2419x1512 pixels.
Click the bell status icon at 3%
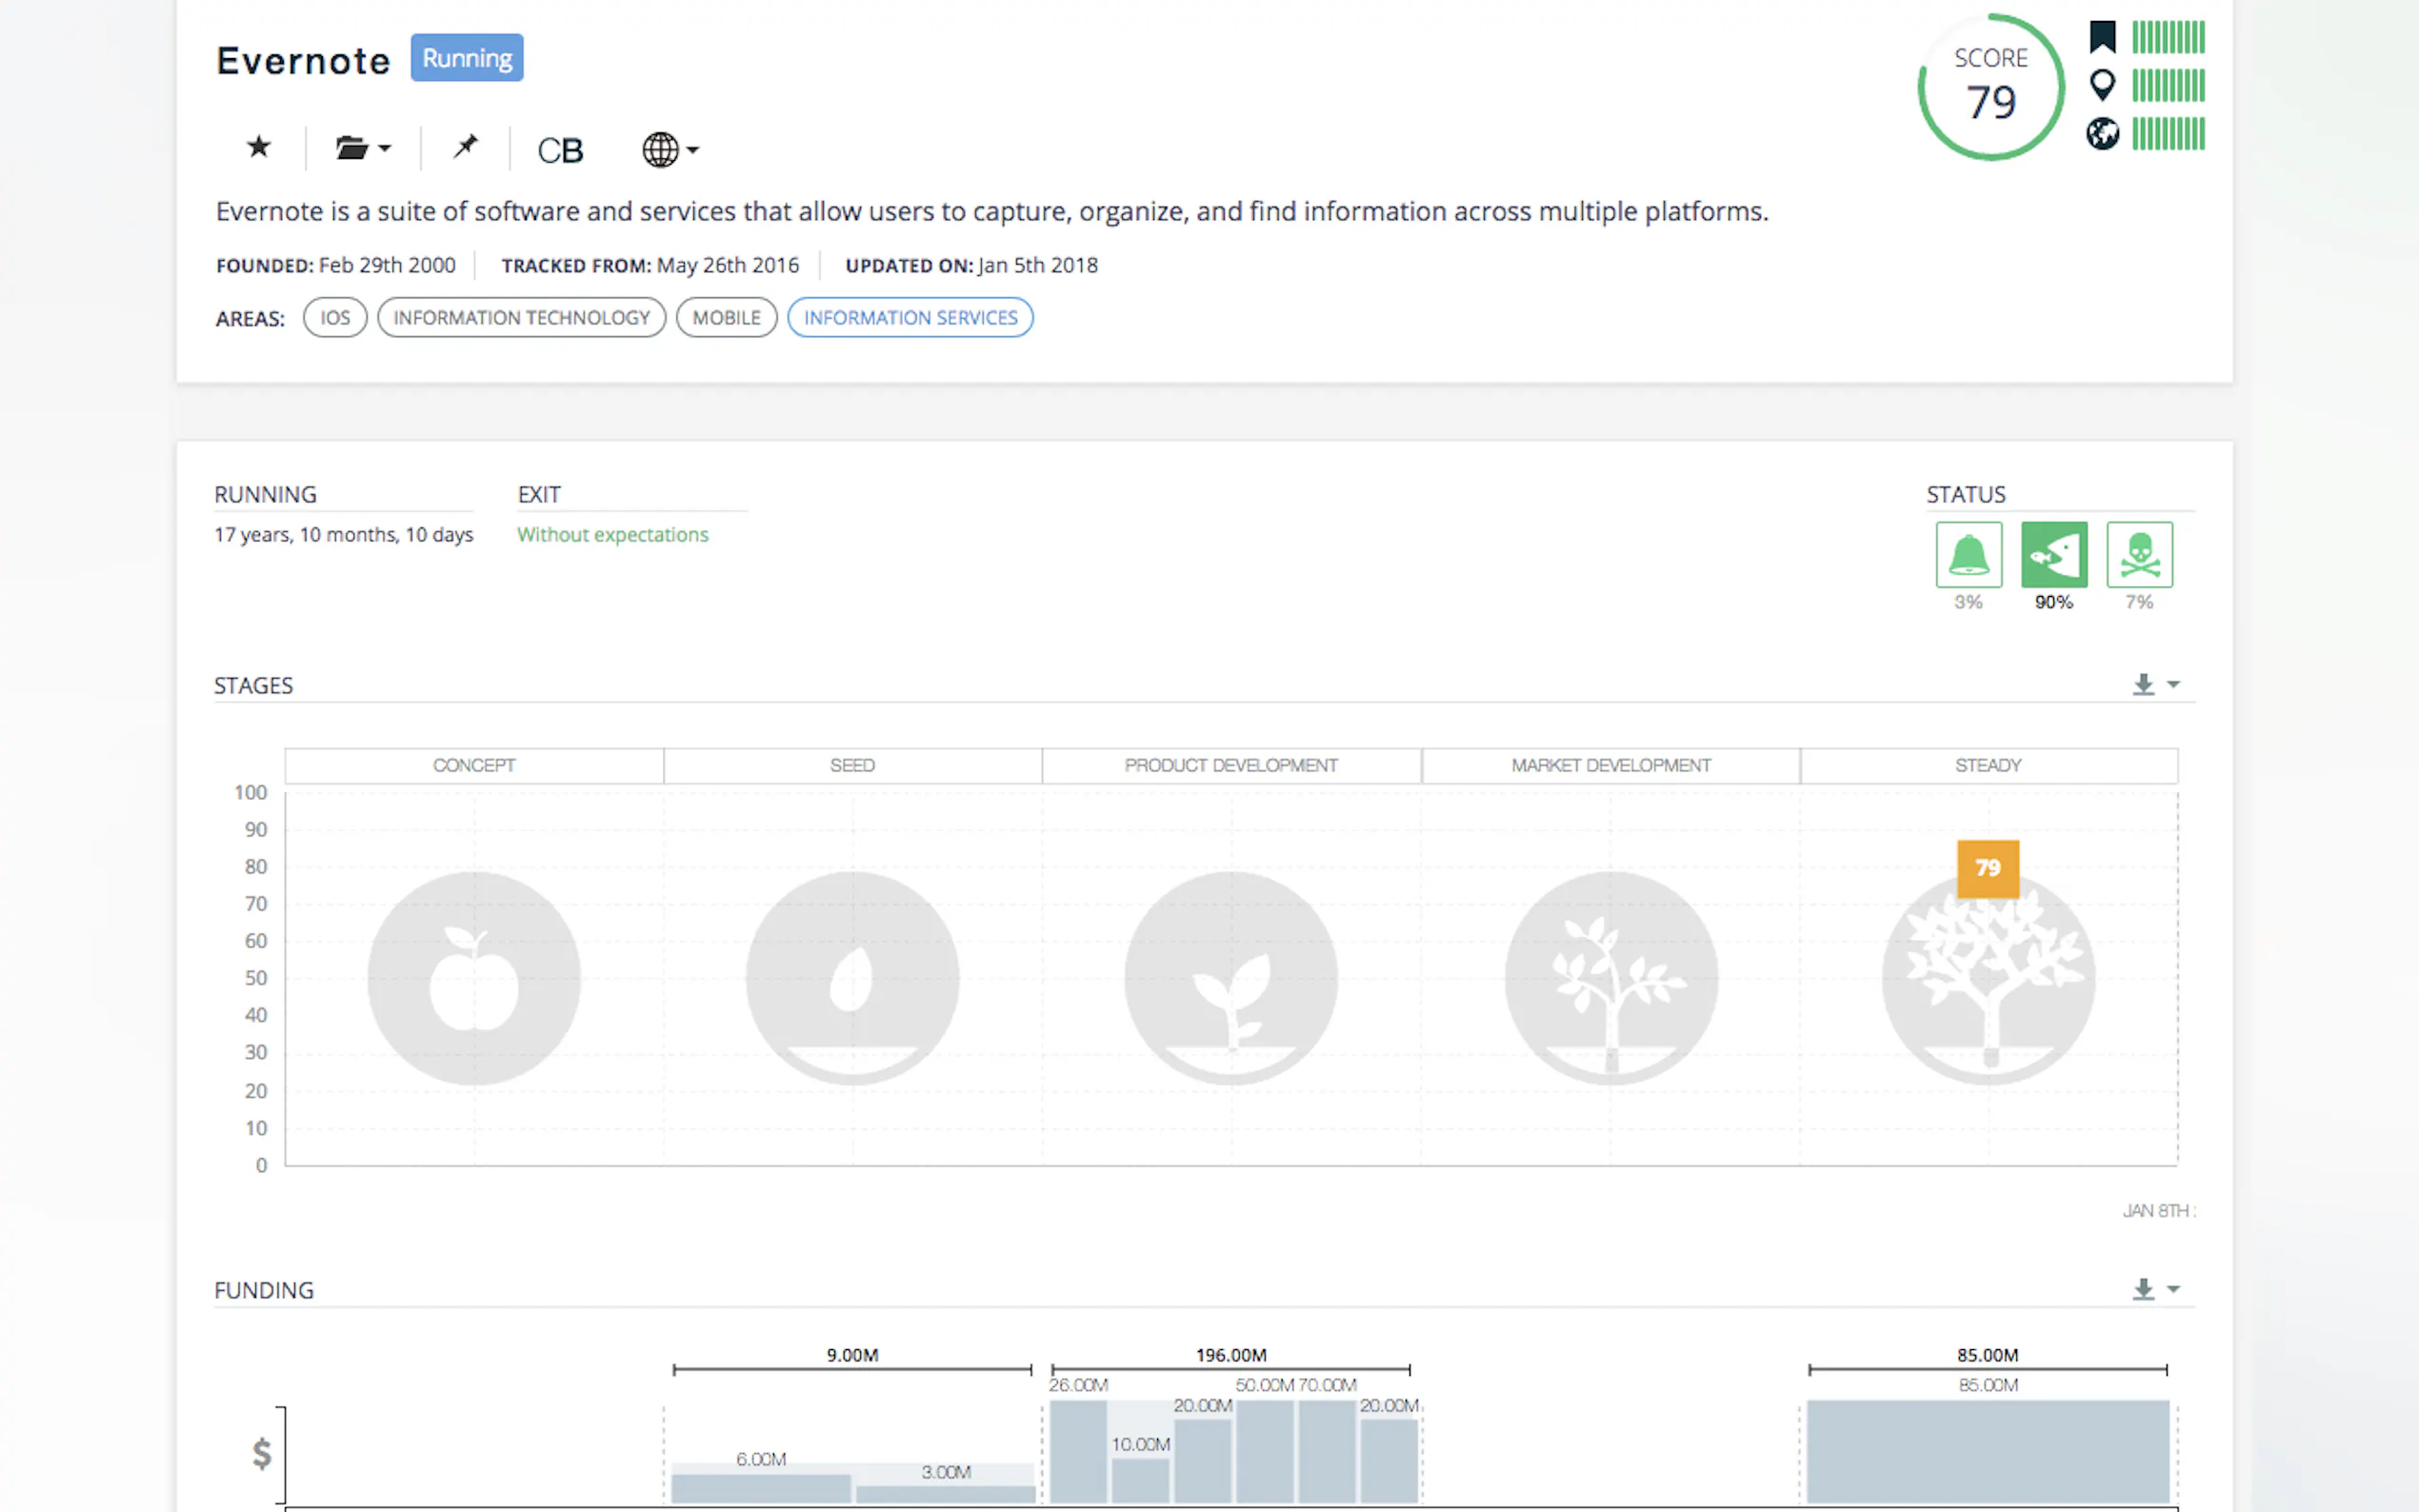tap(1969, 554)
